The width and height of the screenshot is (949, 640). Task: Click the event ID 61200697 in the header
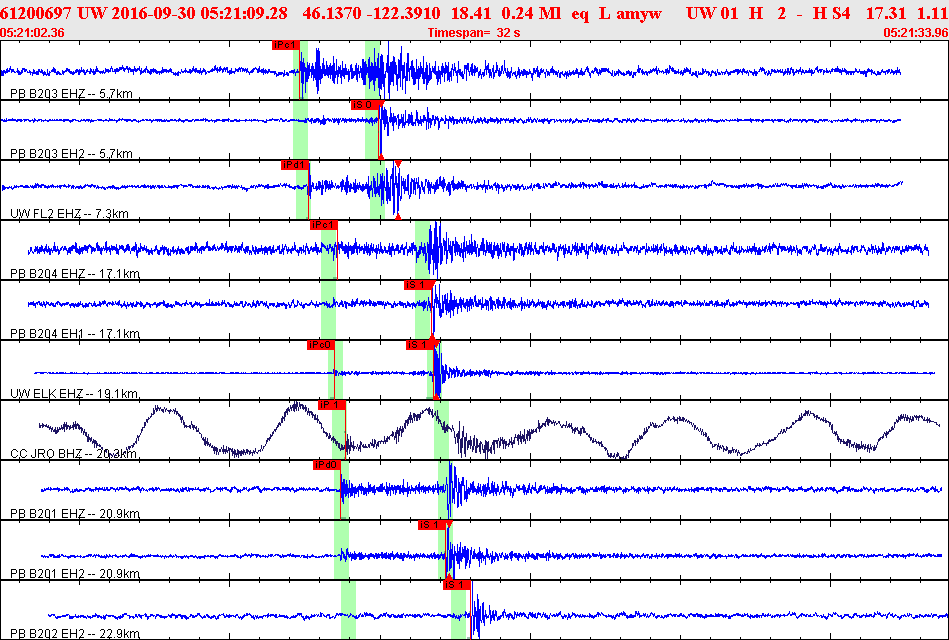[36, 13]
